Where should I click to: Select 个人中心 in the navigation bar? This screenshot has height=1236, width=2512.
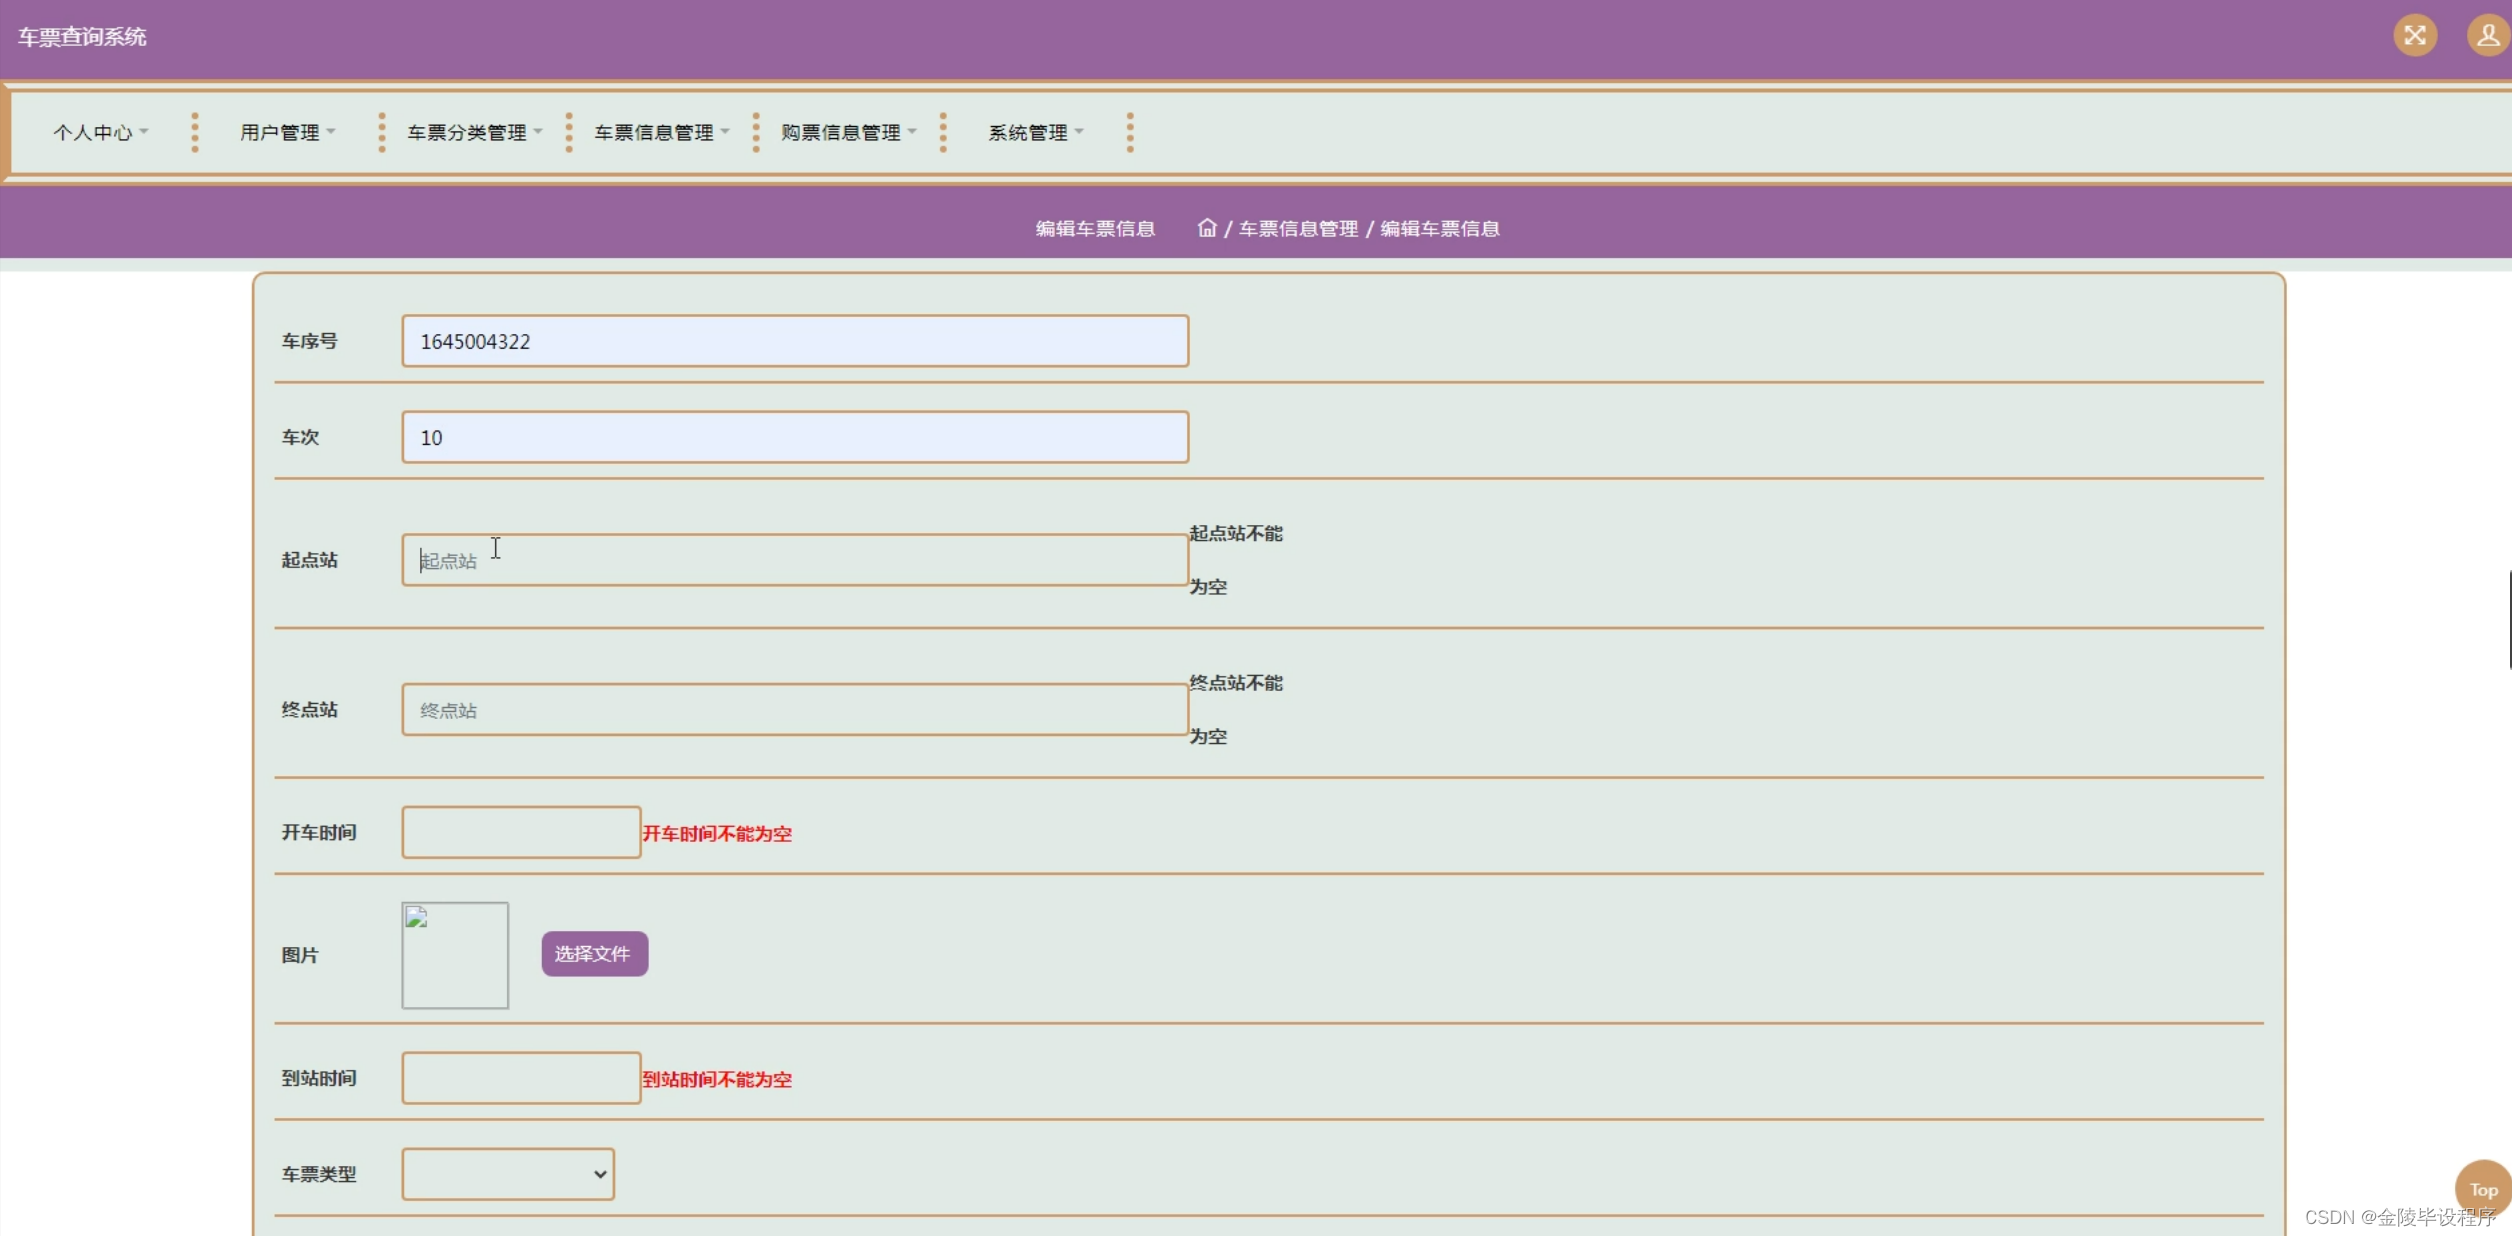(x=98, y=131)
